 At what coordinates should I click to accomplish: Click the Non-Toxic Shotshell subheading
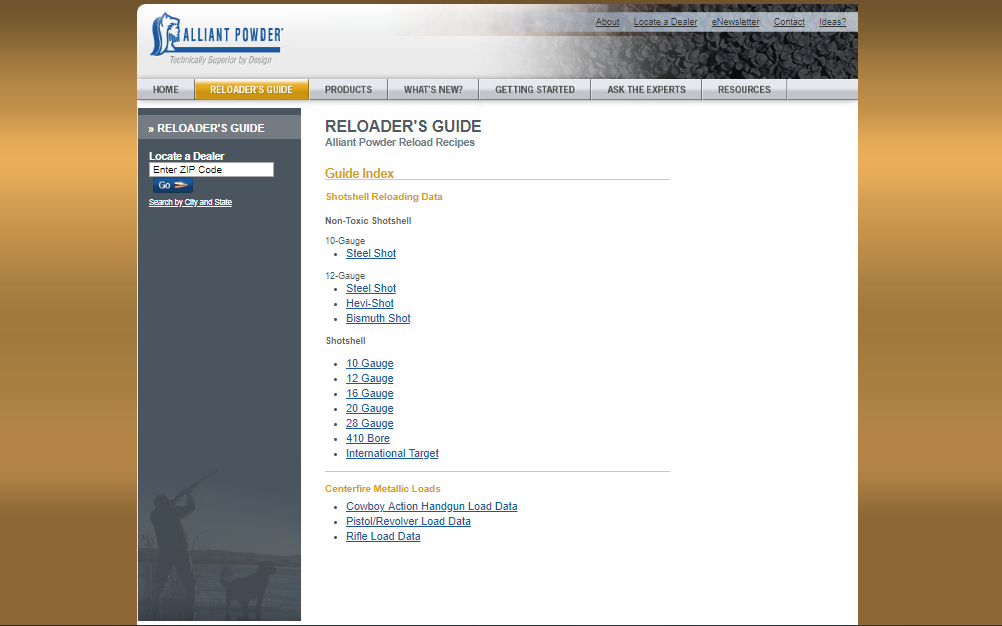[x=368, y=221]
